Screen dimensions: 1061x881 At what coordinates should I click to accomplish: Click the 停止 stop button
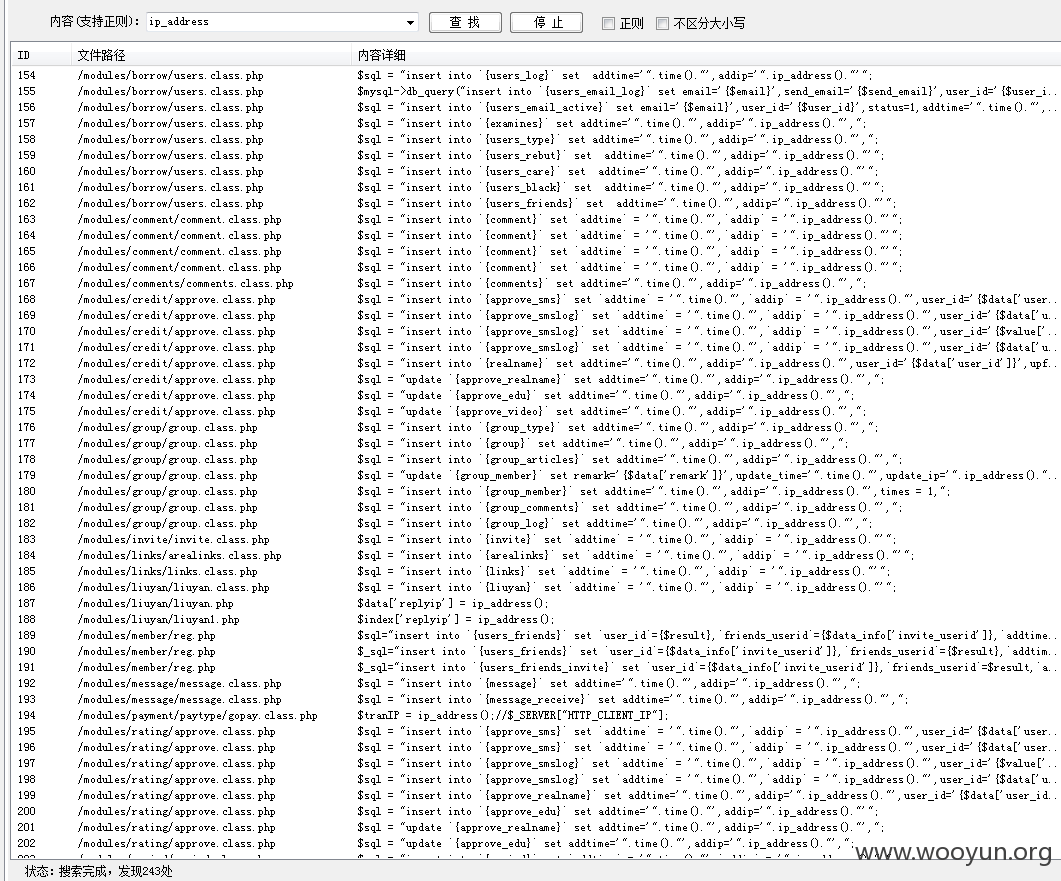547,22
